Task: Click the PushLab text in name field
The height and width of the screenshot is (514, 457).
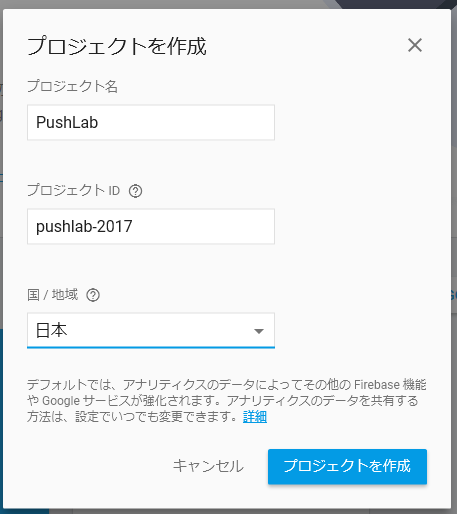Action: [x=67, y=122]
